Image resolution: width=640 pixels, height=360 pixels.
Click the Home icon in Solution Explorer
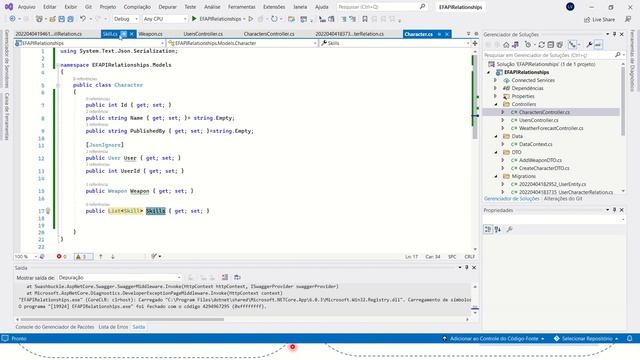point(506,45)
